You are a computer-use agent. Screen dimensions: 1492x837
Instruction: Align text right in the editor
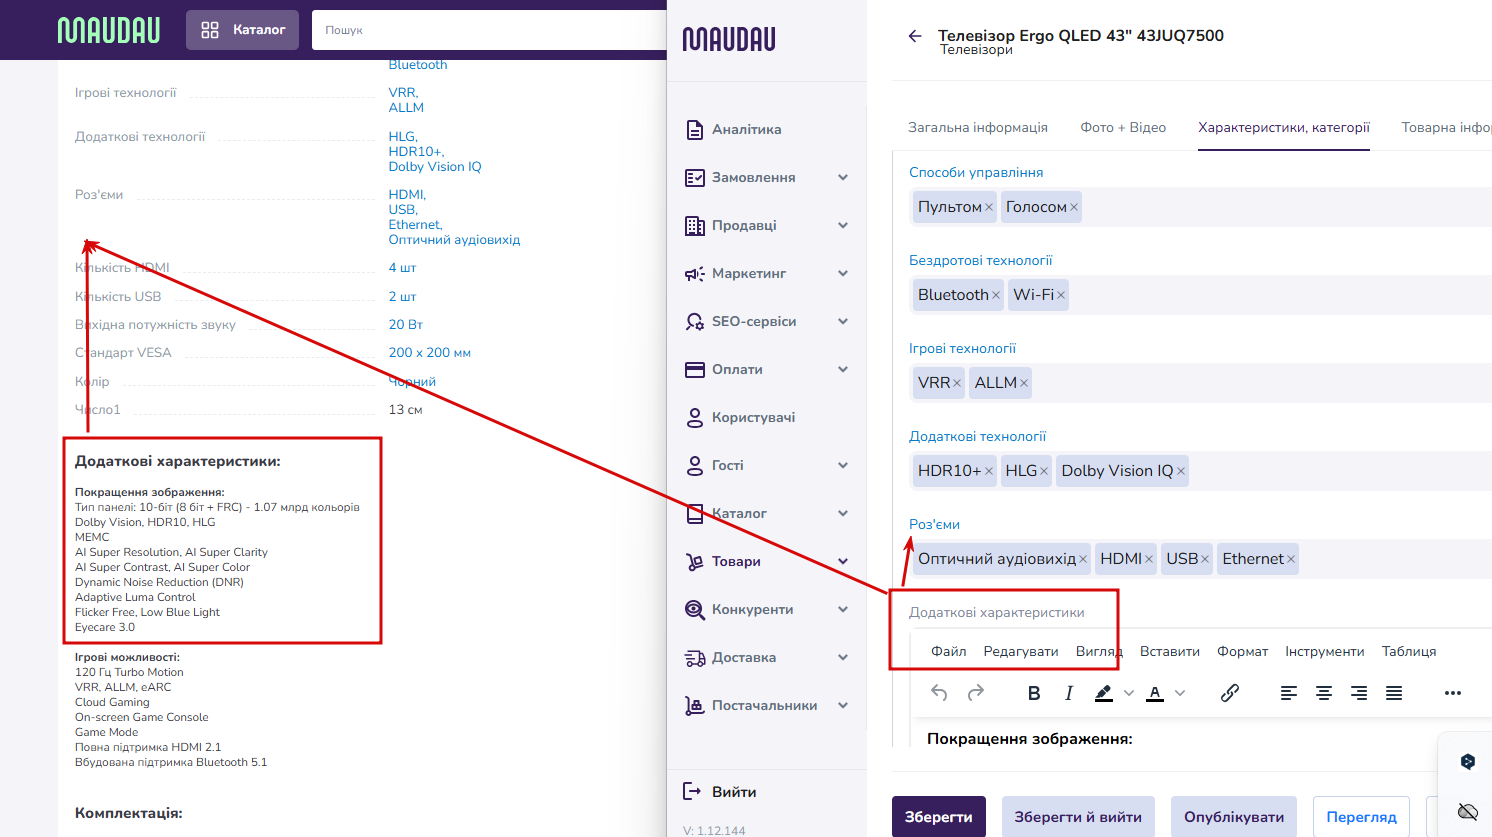1359,693
